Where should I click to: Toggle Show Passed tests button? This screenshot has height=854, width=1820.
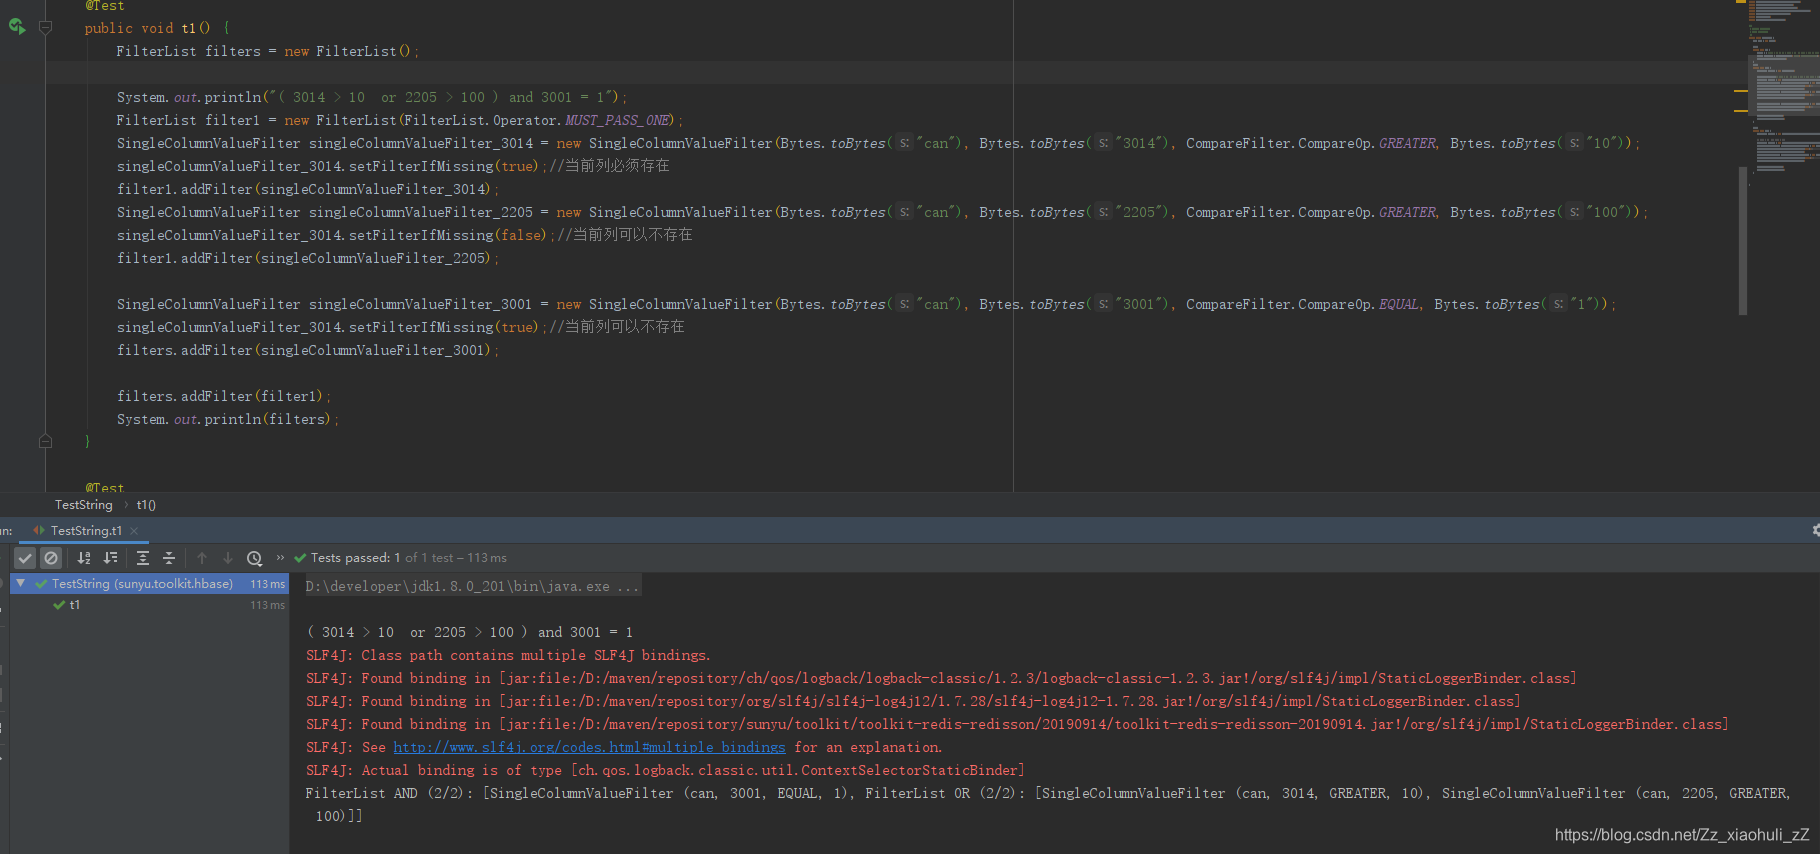(x=26, y=558)
